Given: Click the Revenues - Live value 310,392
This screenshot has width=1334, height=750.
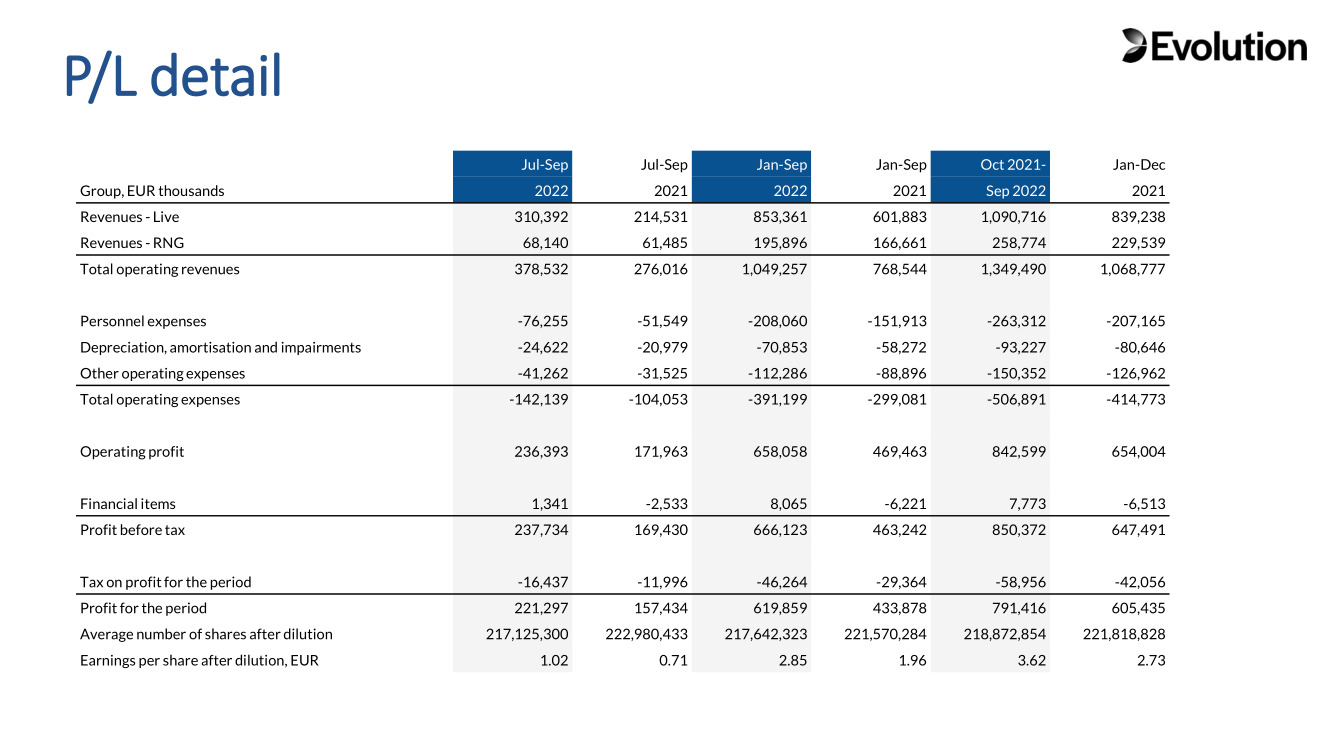Looking at the screenshot, I should click(x=541, y=217).
